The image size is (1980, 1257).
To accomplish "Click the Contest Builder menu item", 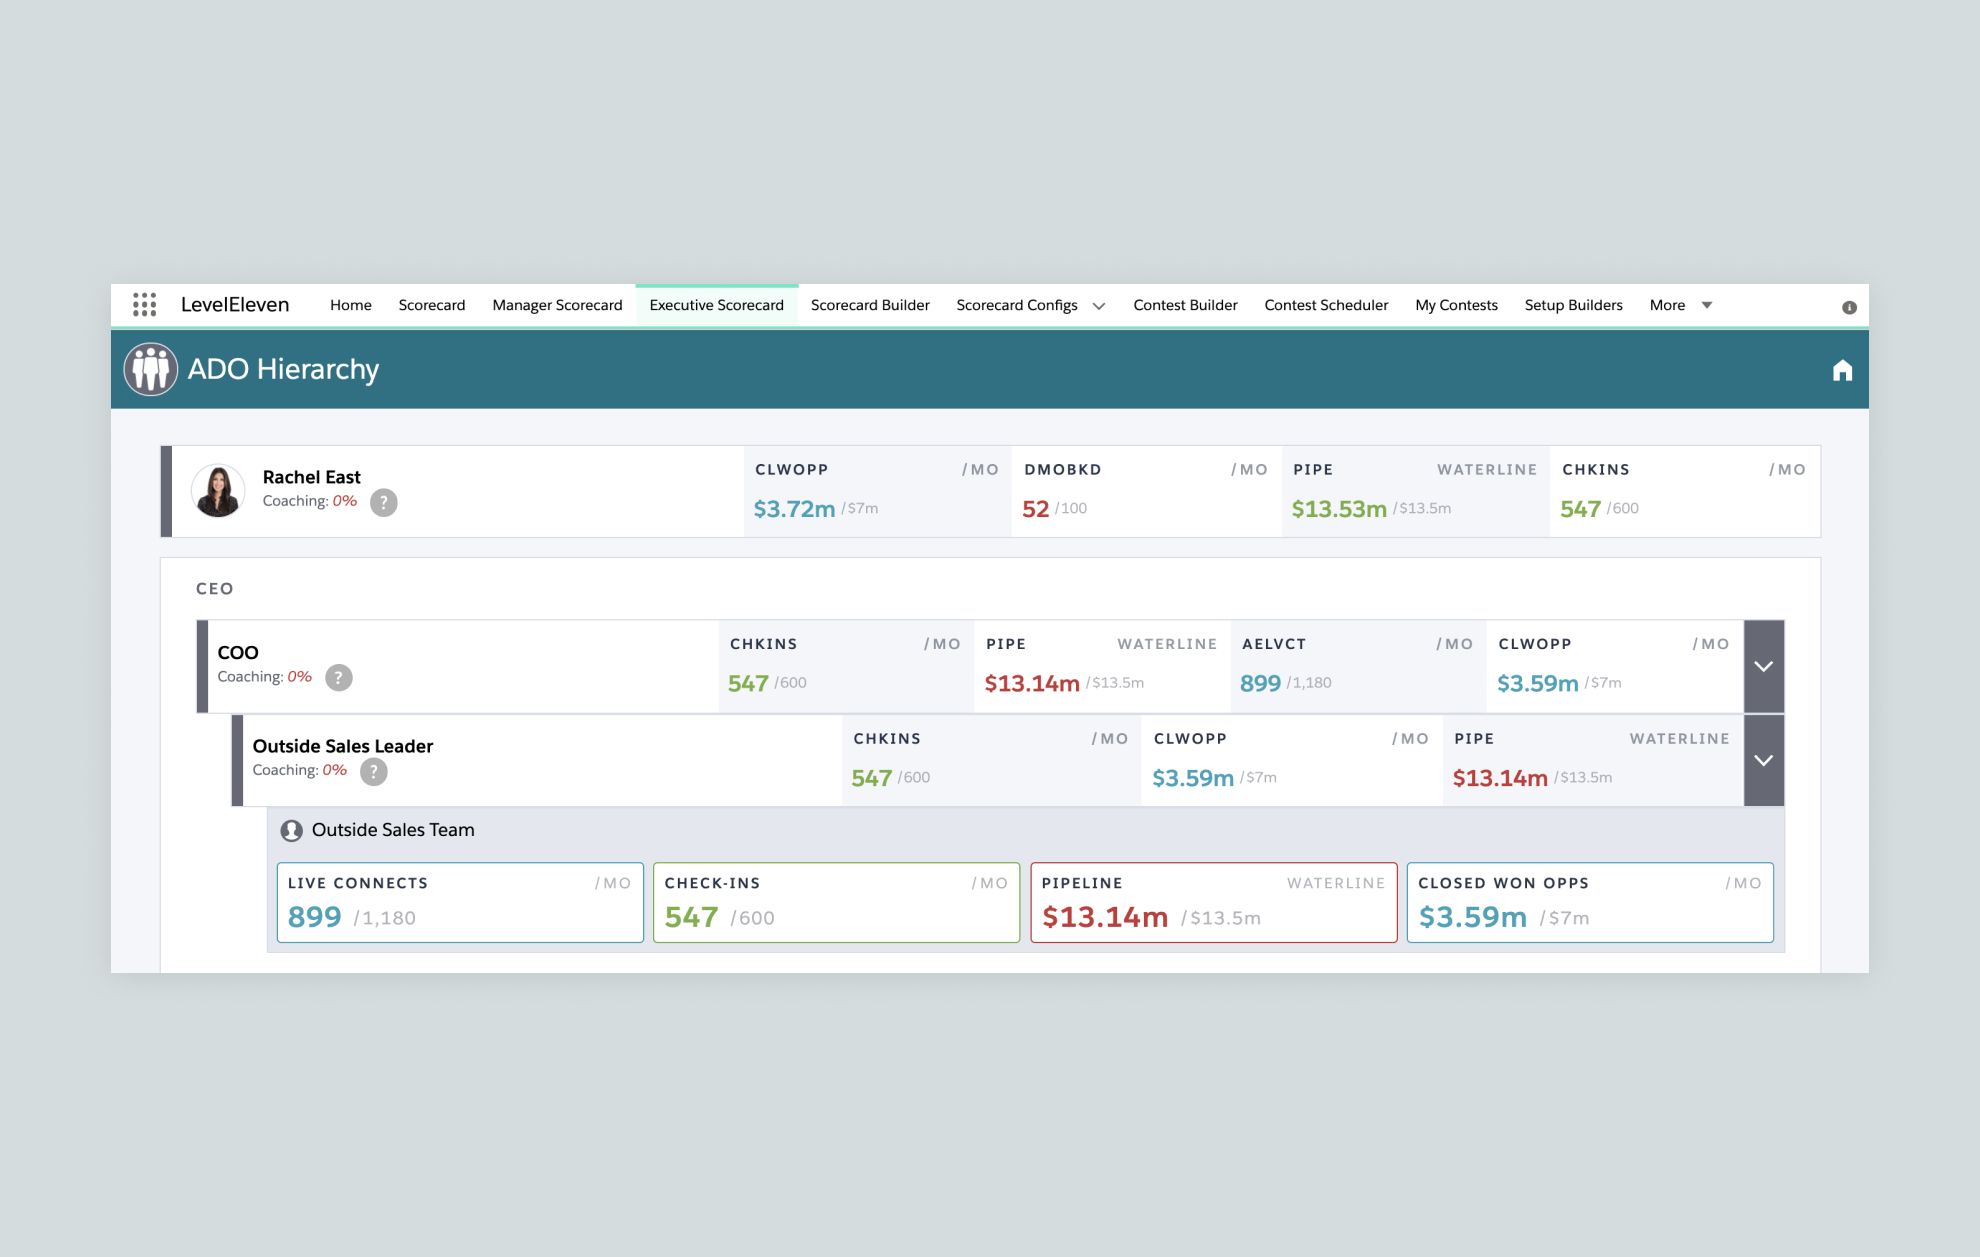I will 1183,305.
